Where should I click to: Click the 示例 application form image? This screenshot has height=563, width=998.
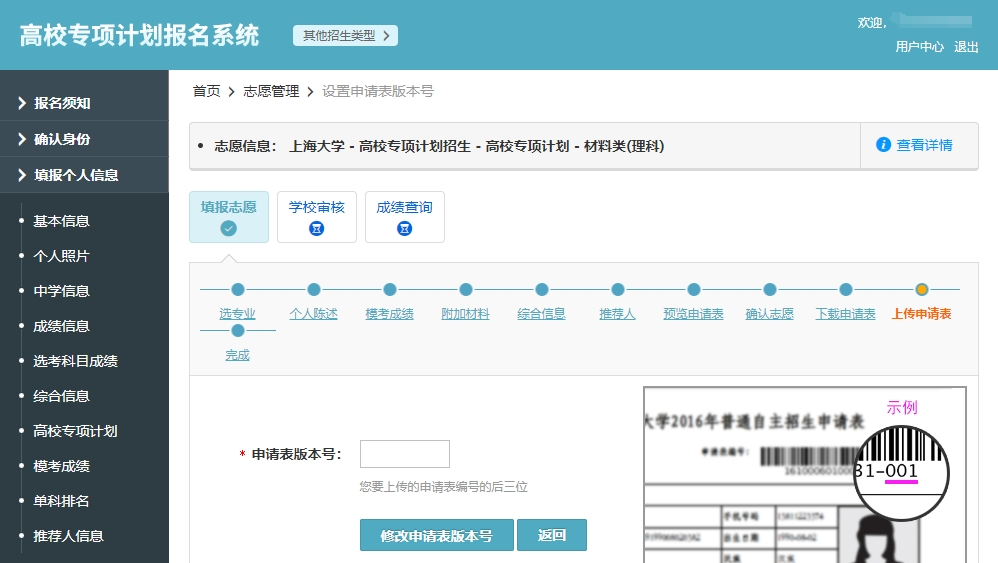pos(805,475)
